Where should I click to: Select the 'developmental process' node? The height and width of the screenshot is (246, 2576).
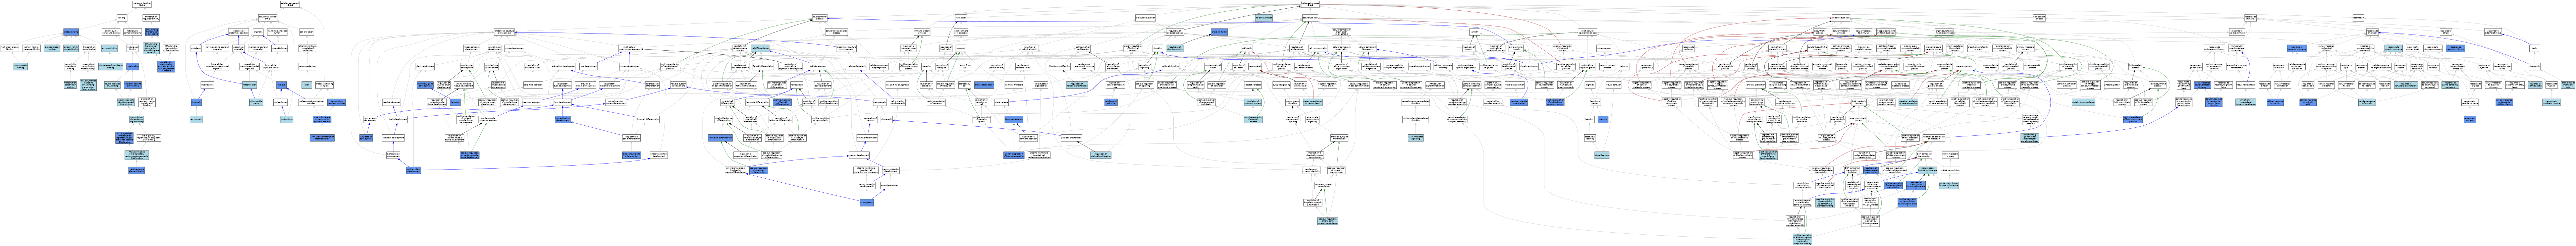pyautogui.click(x=820, y=18)
